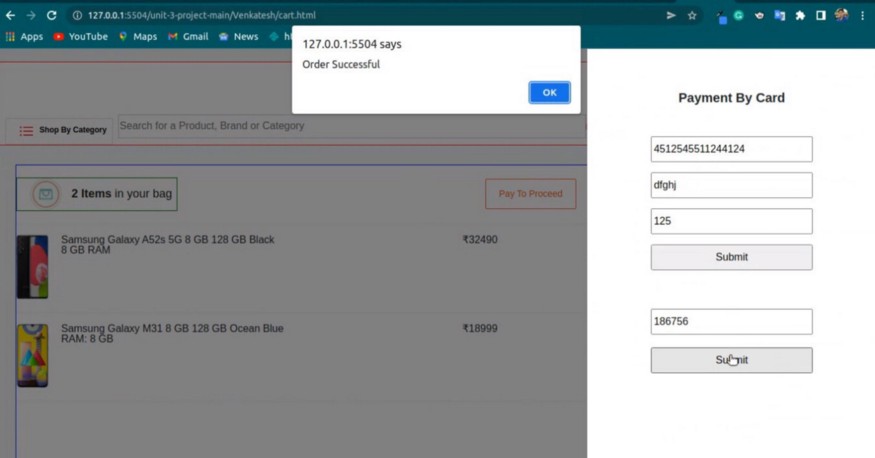875x458 pixels.
Task: Focus the CVV field containing 125
Action: click(731, 221)
